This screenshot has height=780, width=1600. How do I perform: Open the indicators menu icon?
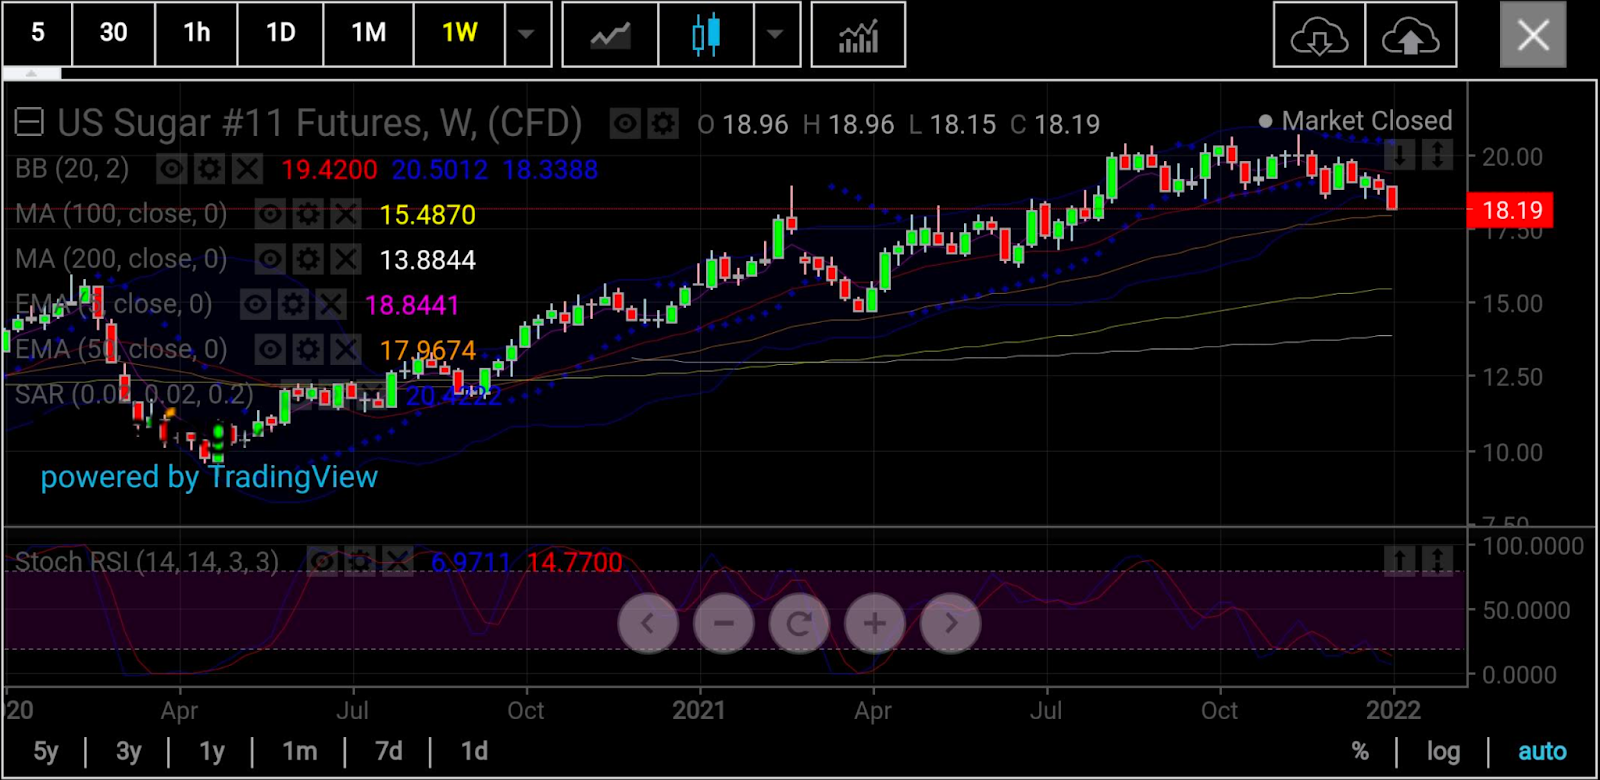858,35
